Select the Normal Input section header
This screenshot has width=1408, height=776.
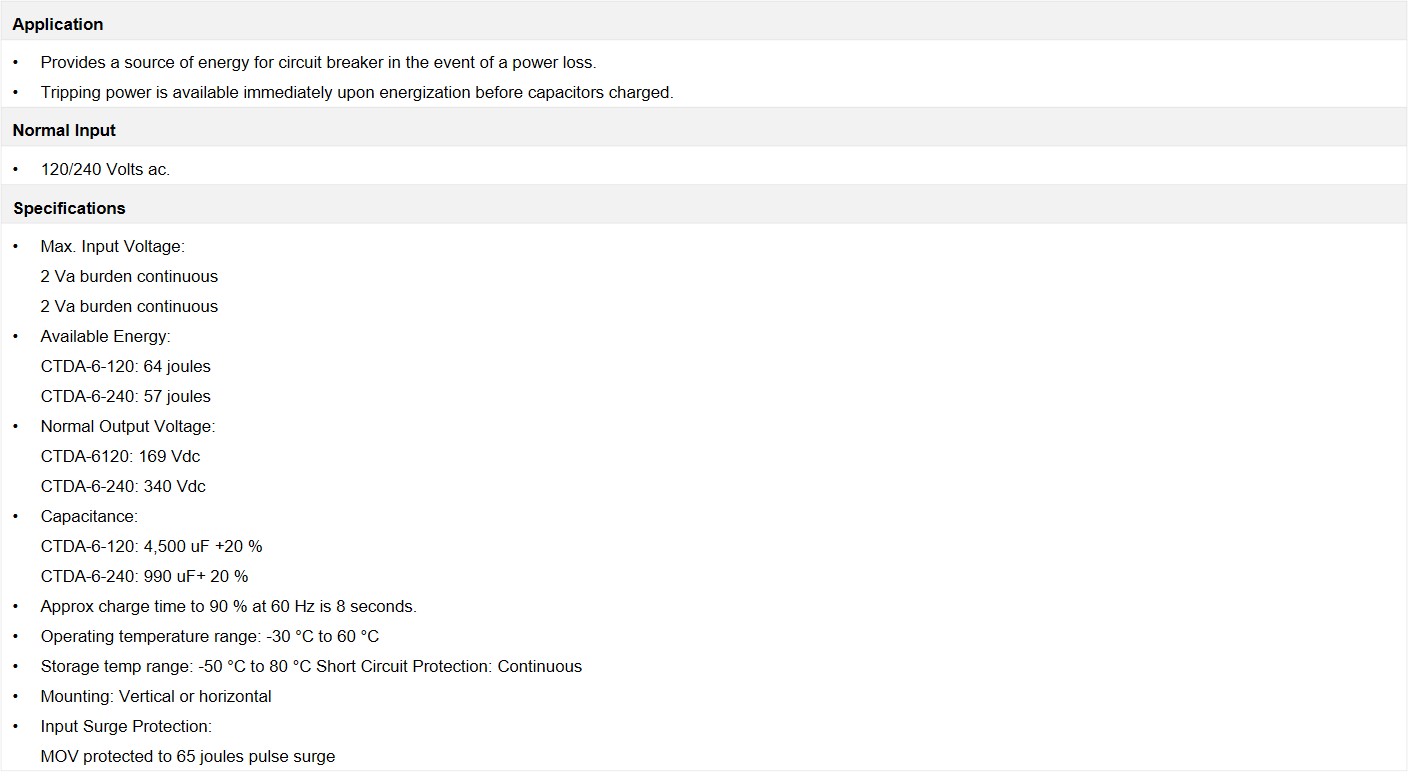click(x=703, y=129)
